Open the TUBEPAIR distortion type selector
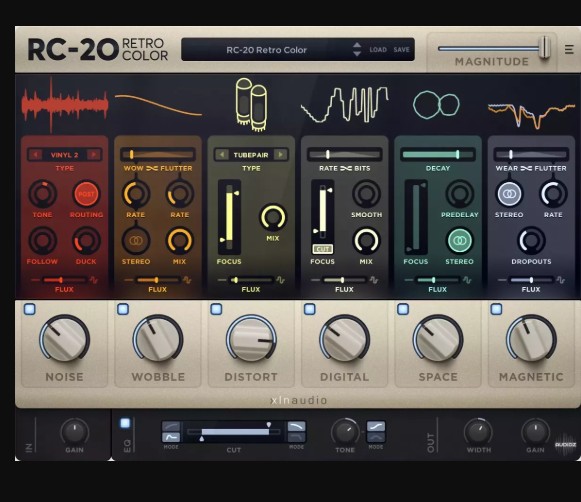581x502 pixels. click(251, 155)
